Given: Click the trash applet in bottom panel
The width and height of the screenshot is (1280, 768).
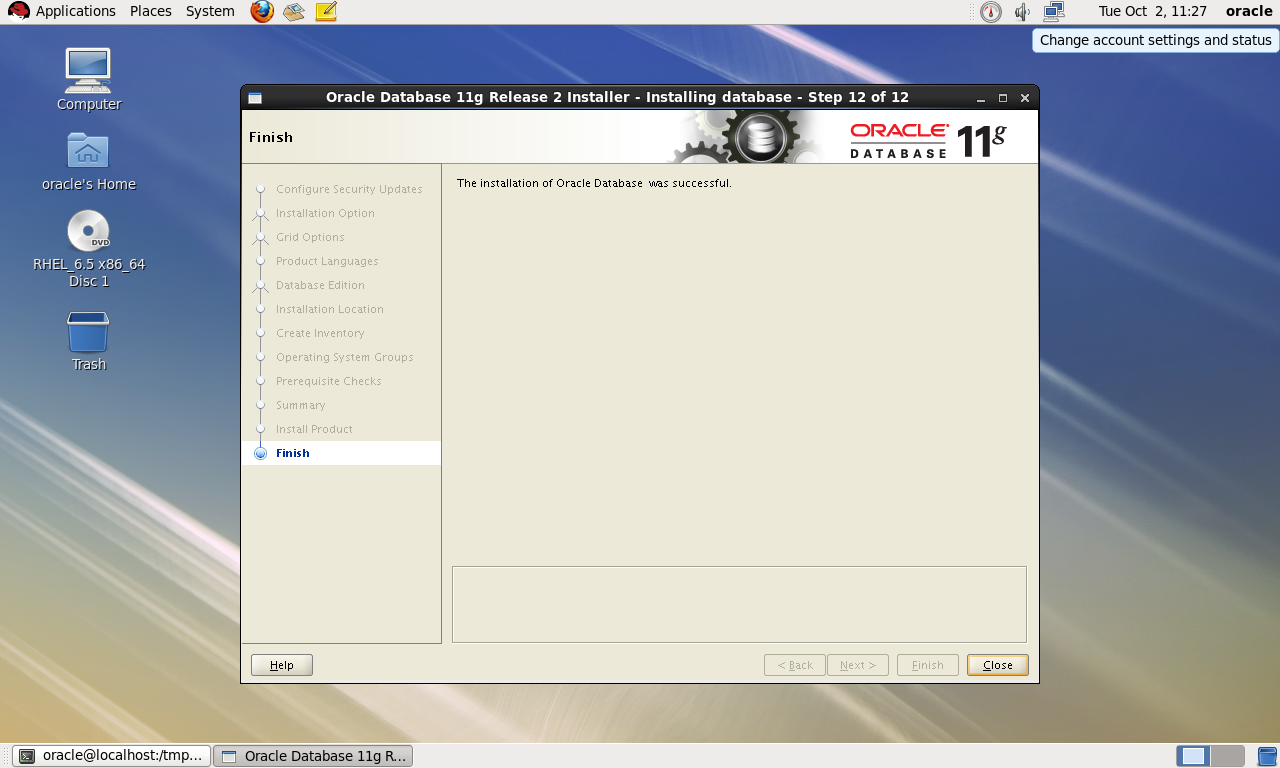Looking at the screenshot, I should click(x=1267, y=756).
